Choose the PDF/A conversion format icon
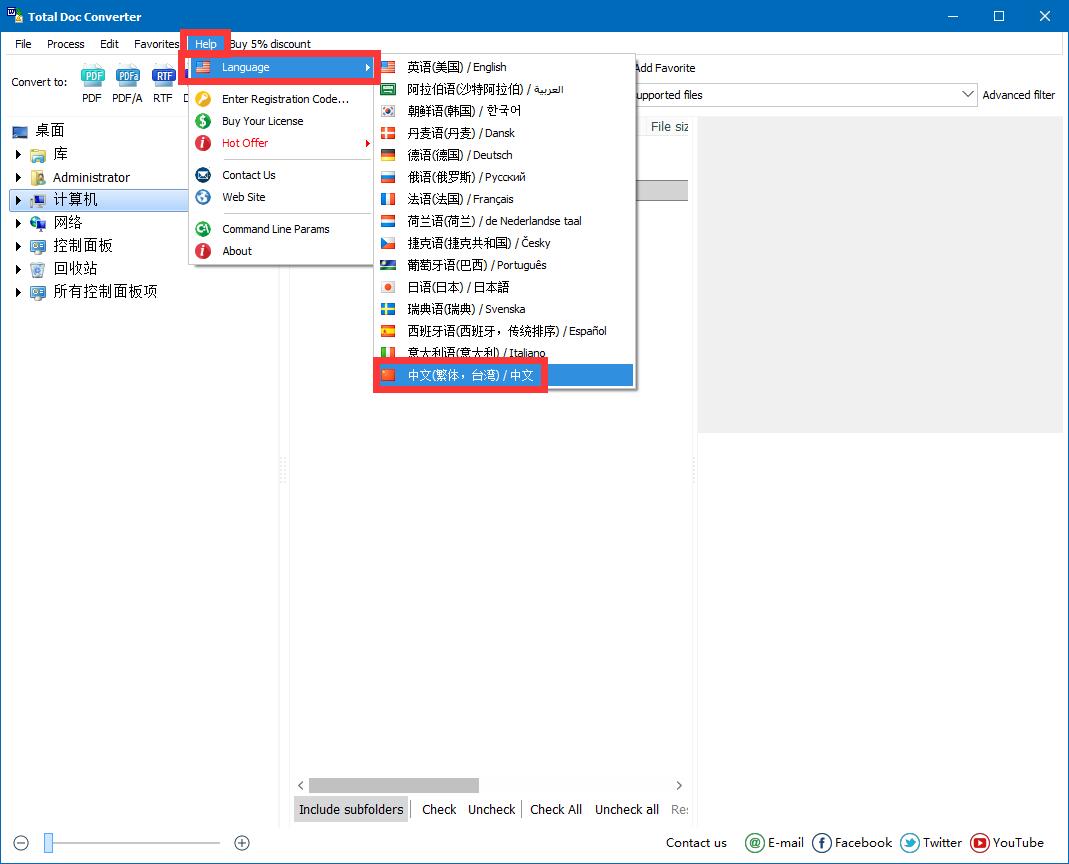Image resolution: width=1069 pixels, height=864 pixels. click(x=127, y=75)
